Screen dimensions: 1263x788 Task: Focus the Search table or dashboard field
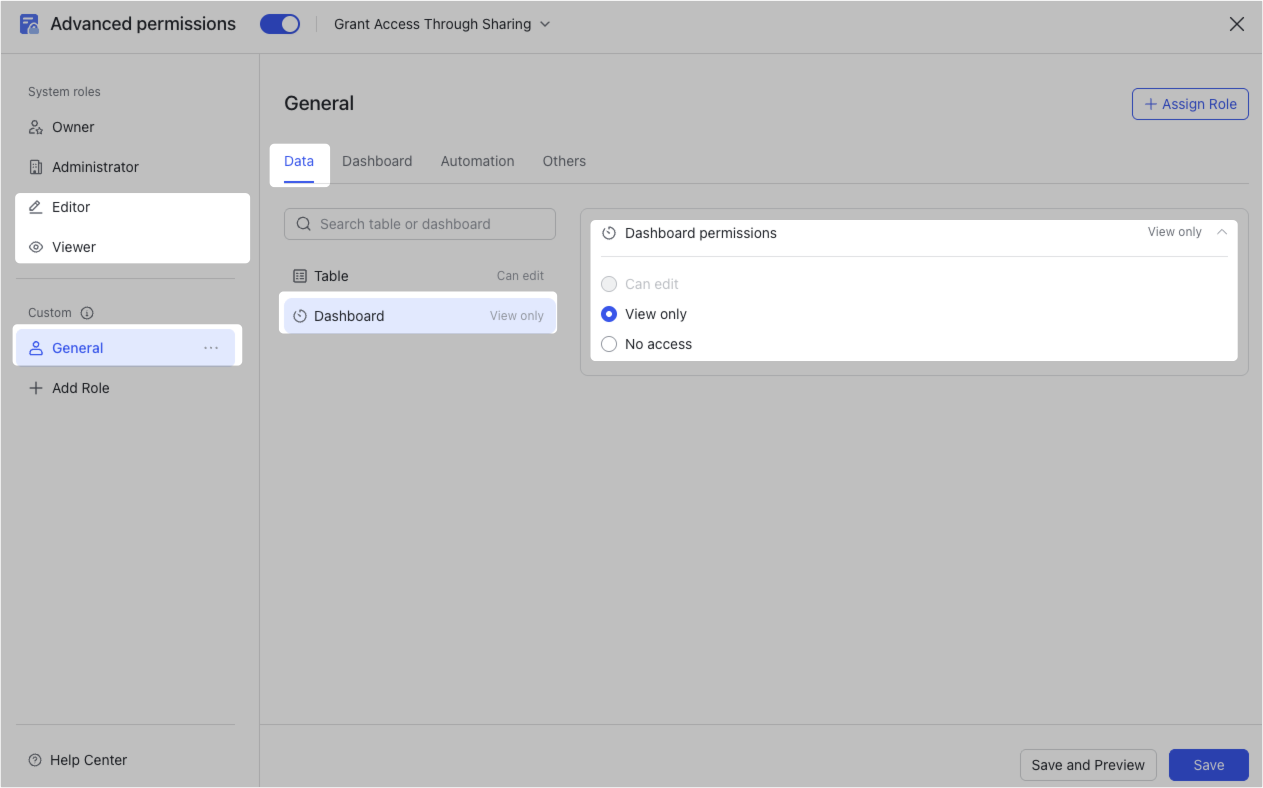tap(420, 224)
